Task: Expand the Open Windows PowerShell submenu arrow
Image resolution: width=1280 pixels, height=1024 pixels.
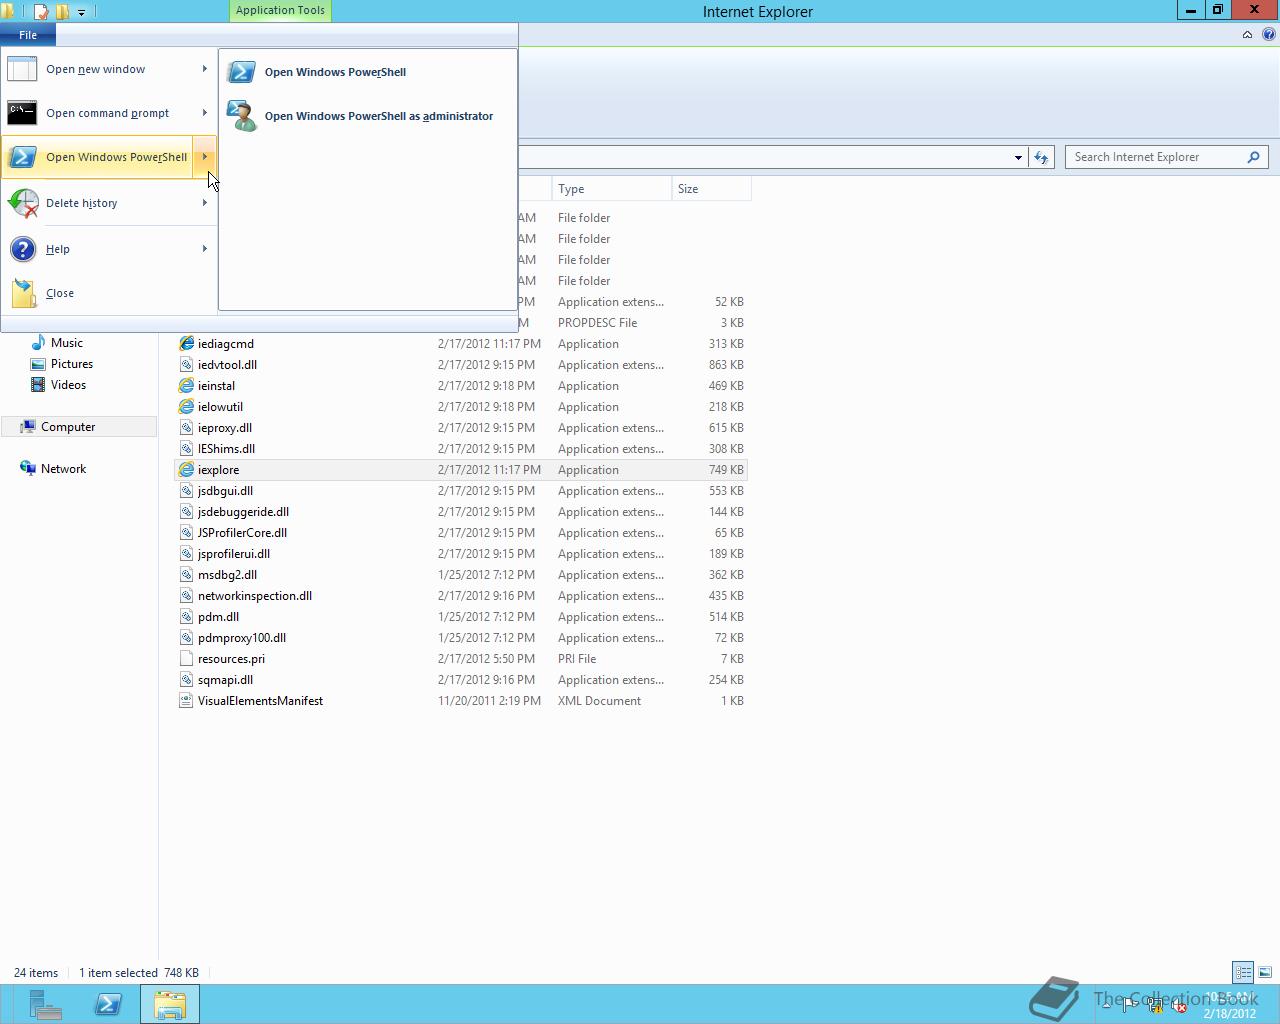Action: pyautogui.click(x=204, y=157)
